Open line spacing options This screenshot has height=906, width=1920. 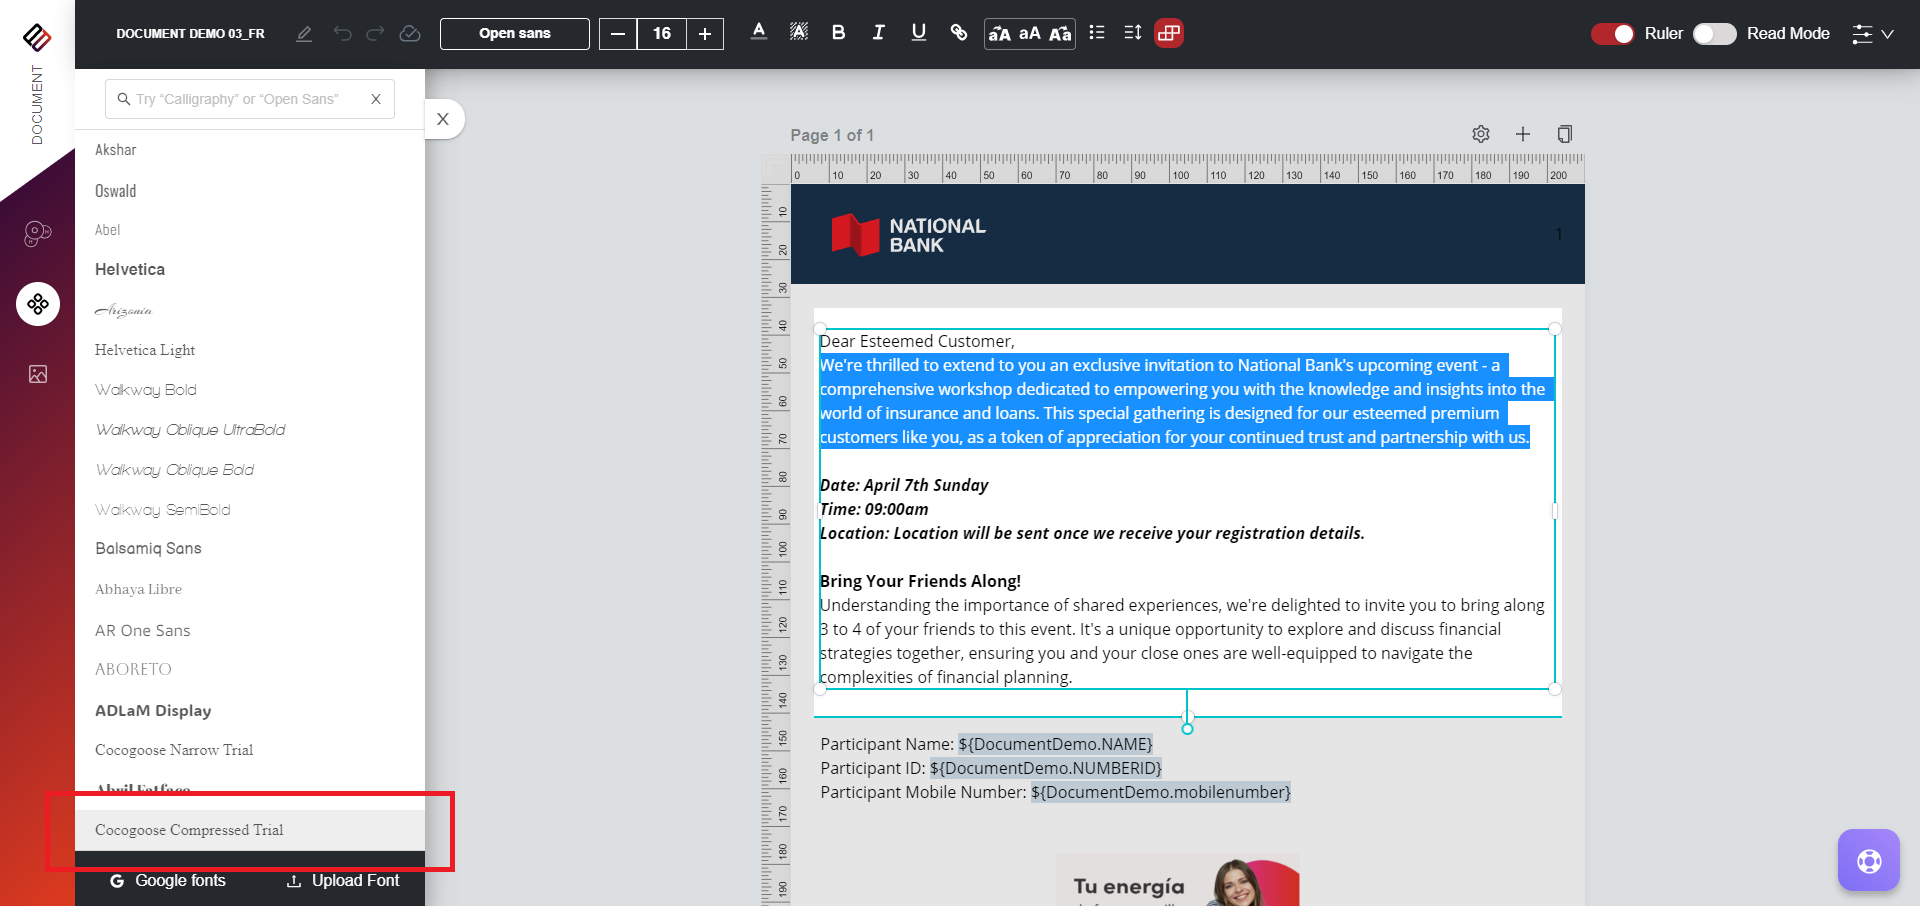pyautogui.click(x=1132, y=33)
